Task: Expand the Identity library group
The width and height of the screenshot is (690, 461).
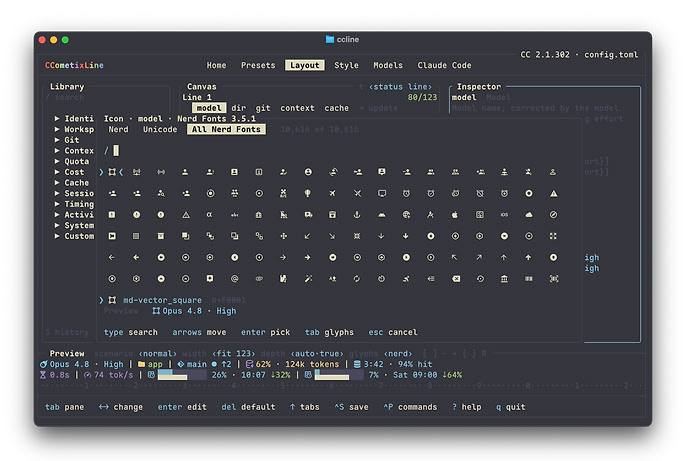Action: click(x=74, y=119)
